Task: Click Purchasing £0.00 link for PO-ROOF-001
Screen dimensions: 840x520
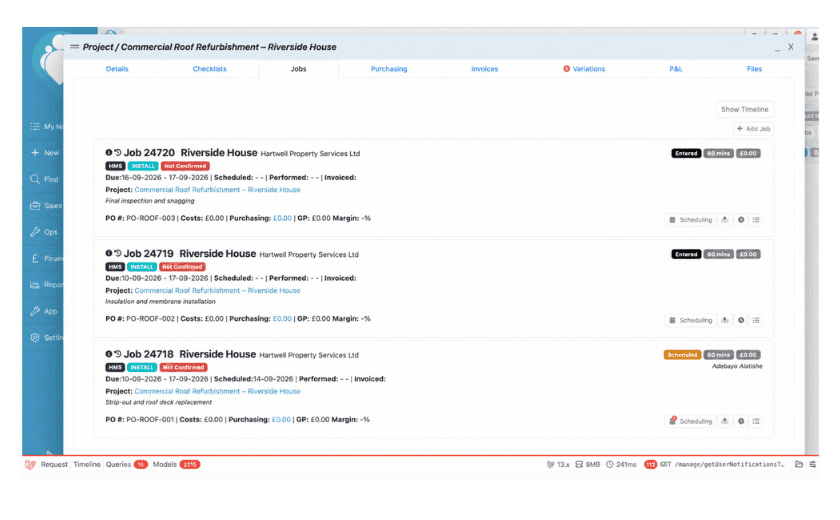Action: point(281,419)
